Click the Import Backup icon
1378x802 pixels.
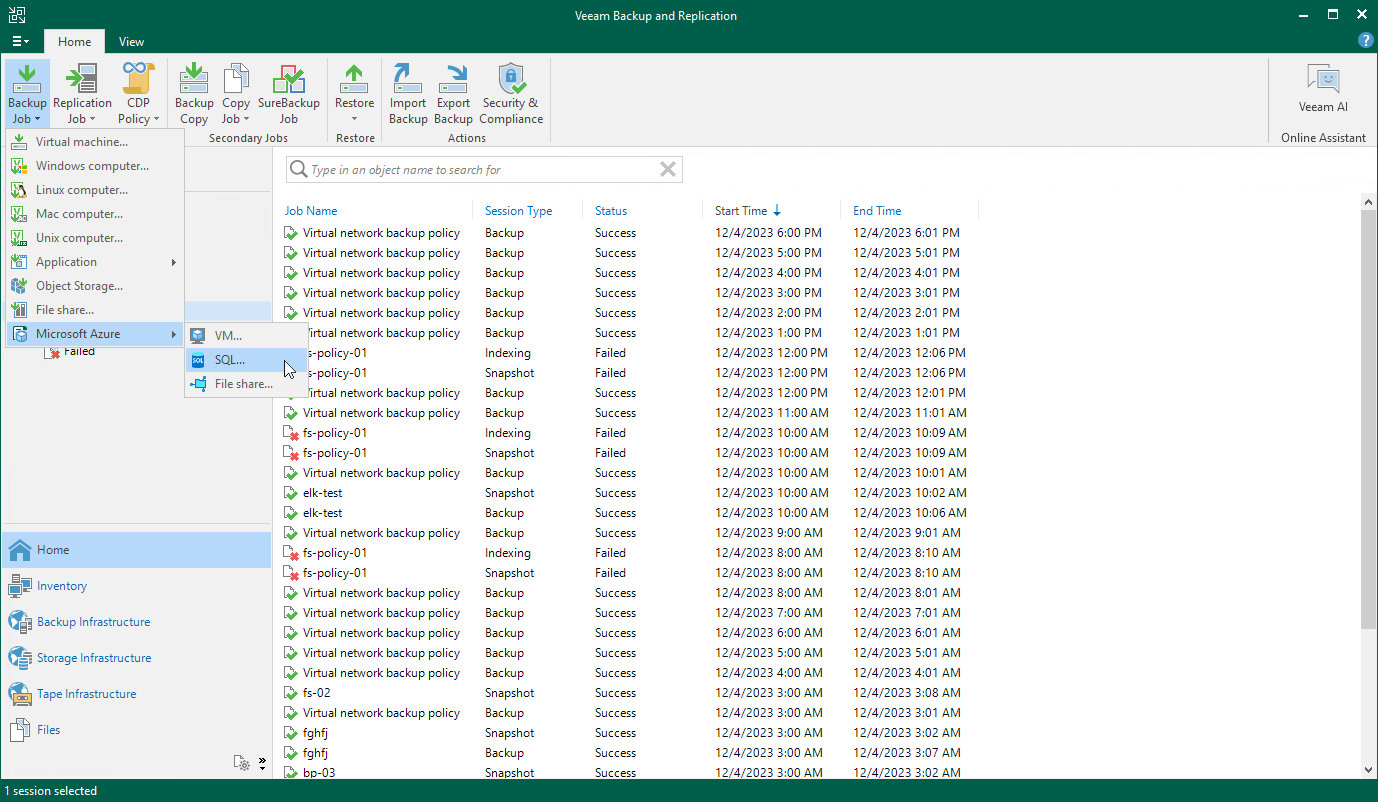408,93
